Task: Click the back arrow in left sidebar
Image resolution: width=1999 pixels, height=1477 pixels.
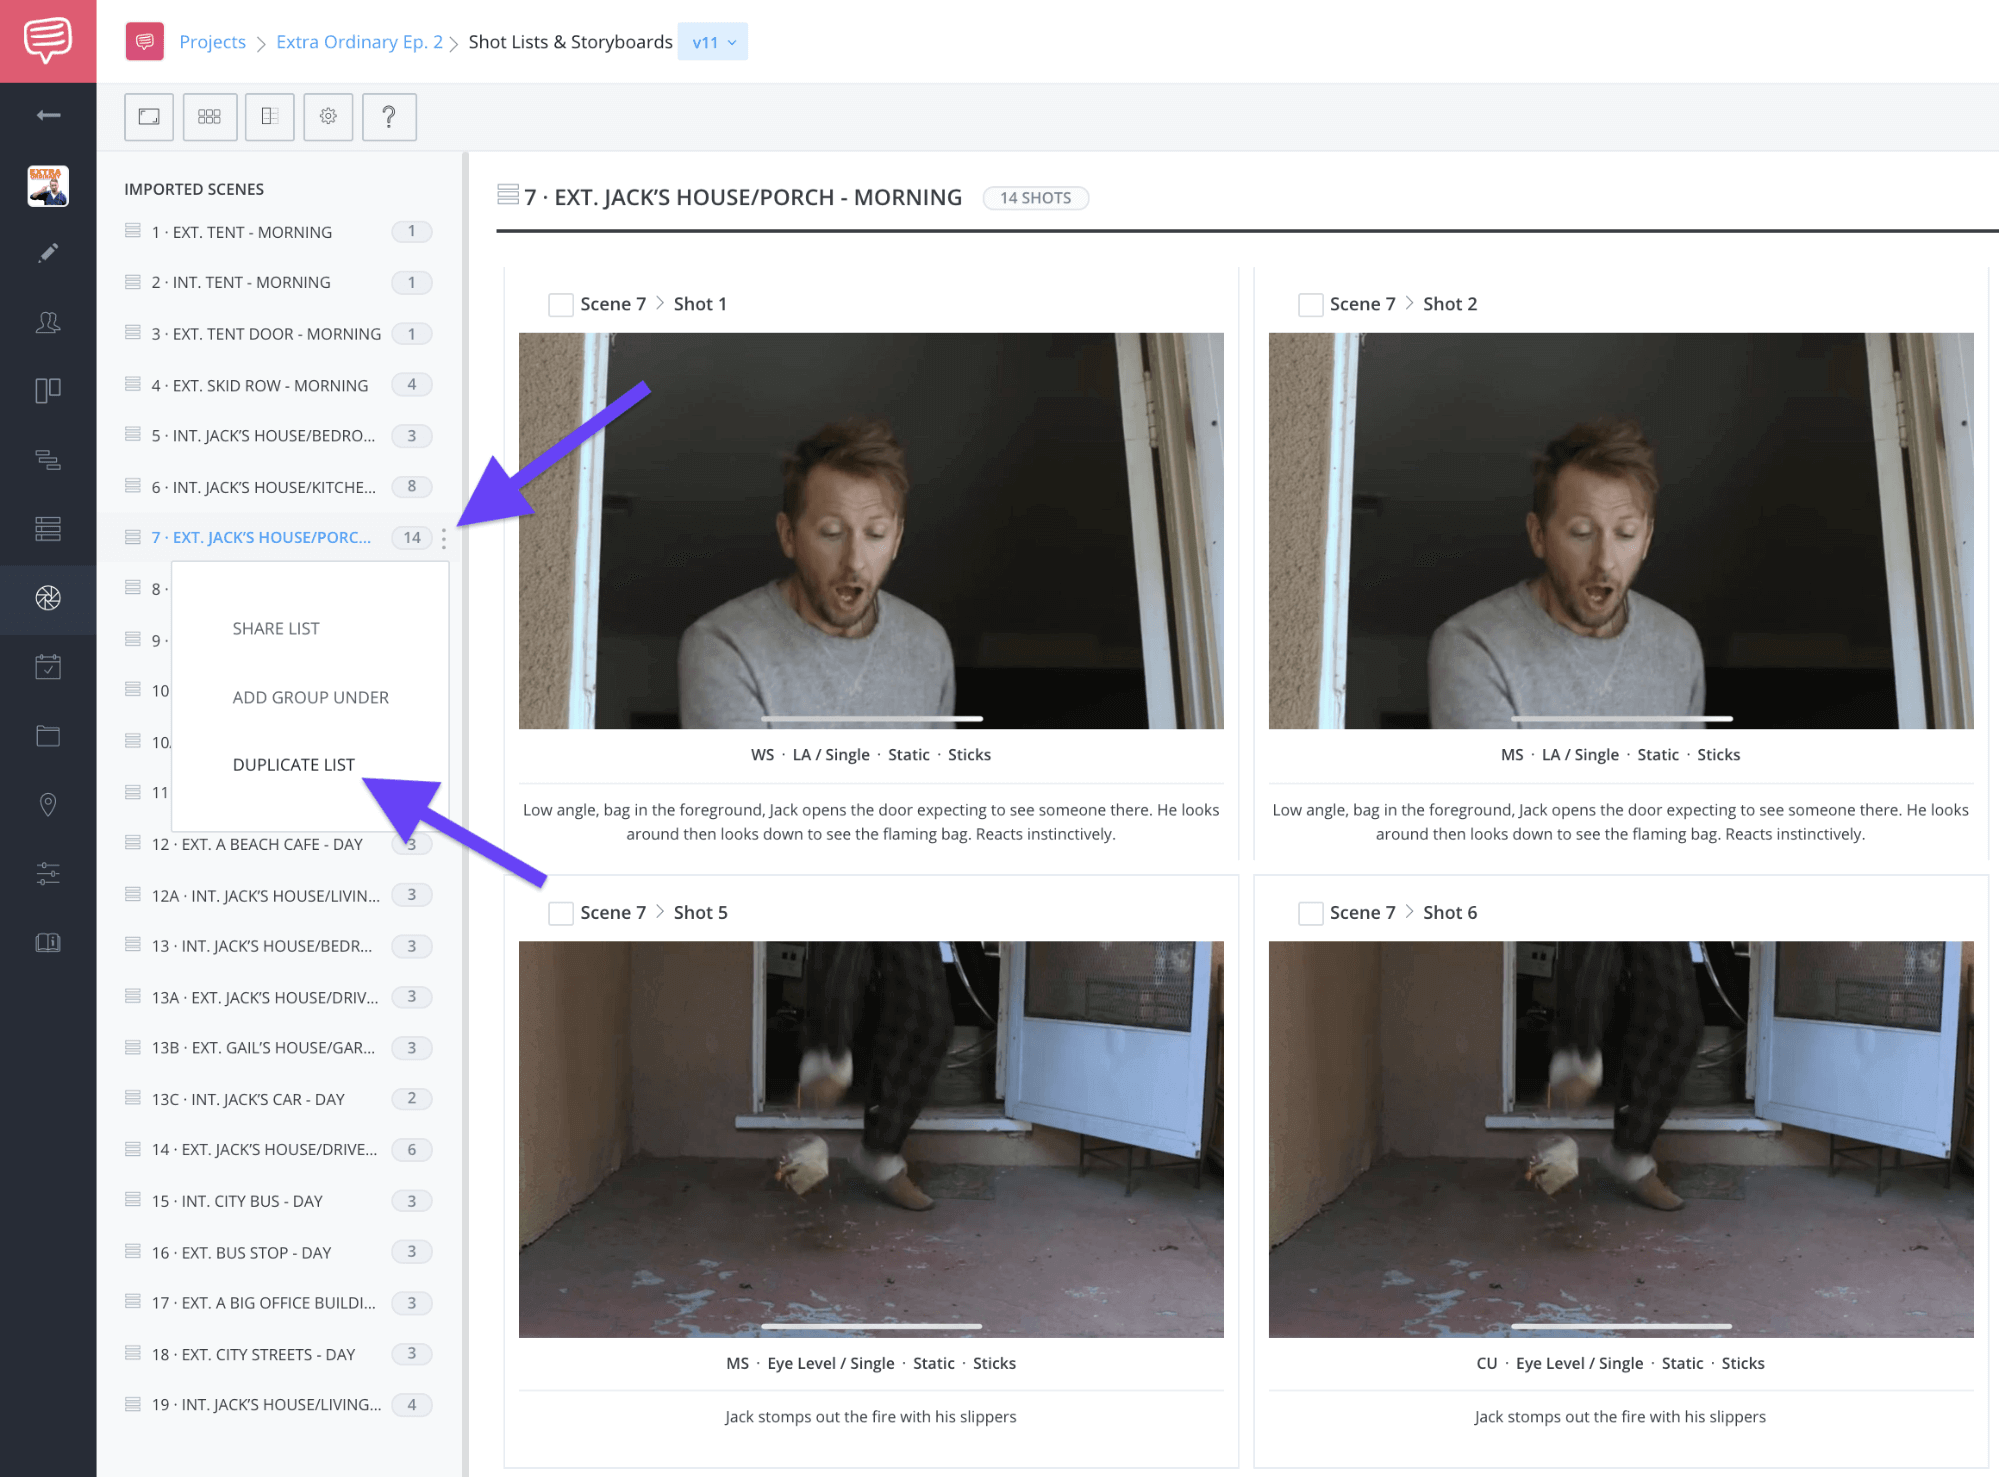Action: (x=48, y=115)
